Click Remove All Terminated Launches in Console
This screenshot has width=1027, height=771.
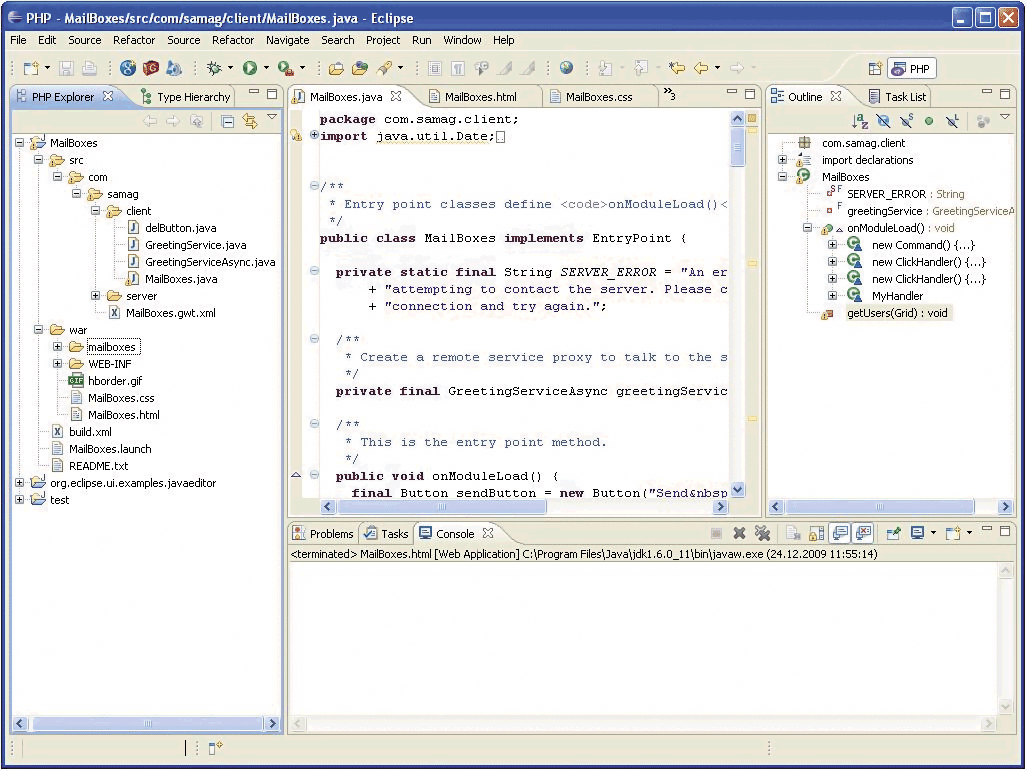[x=763, y=534]
